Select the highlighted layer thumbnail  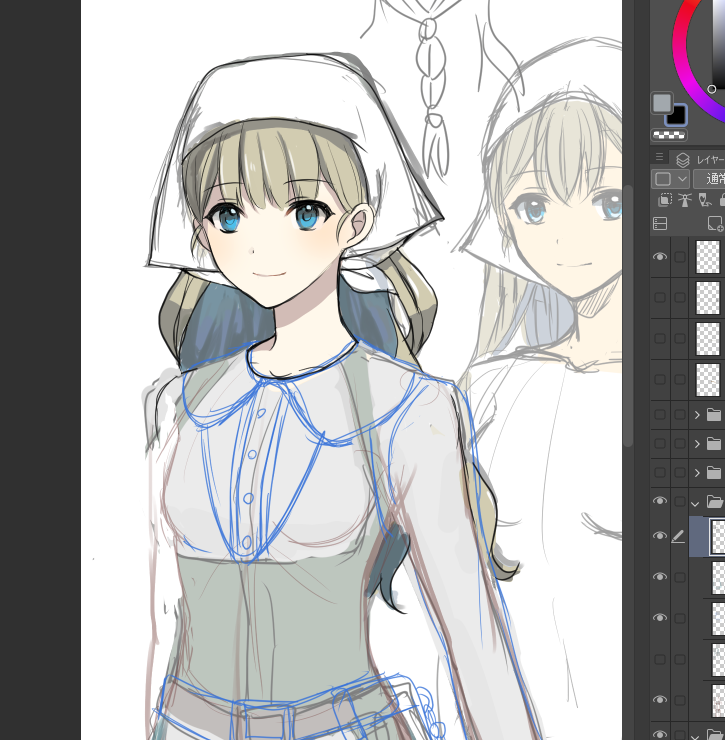(x=718, y=537)
